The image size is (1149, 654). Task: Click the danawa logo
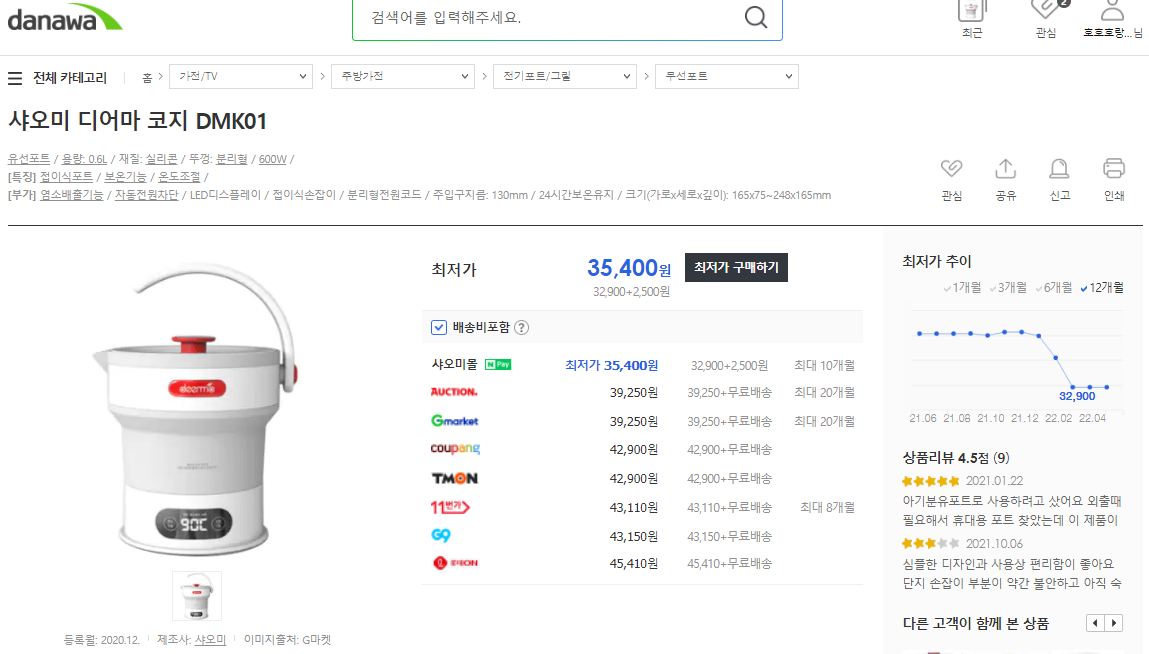tap(64, 18)
